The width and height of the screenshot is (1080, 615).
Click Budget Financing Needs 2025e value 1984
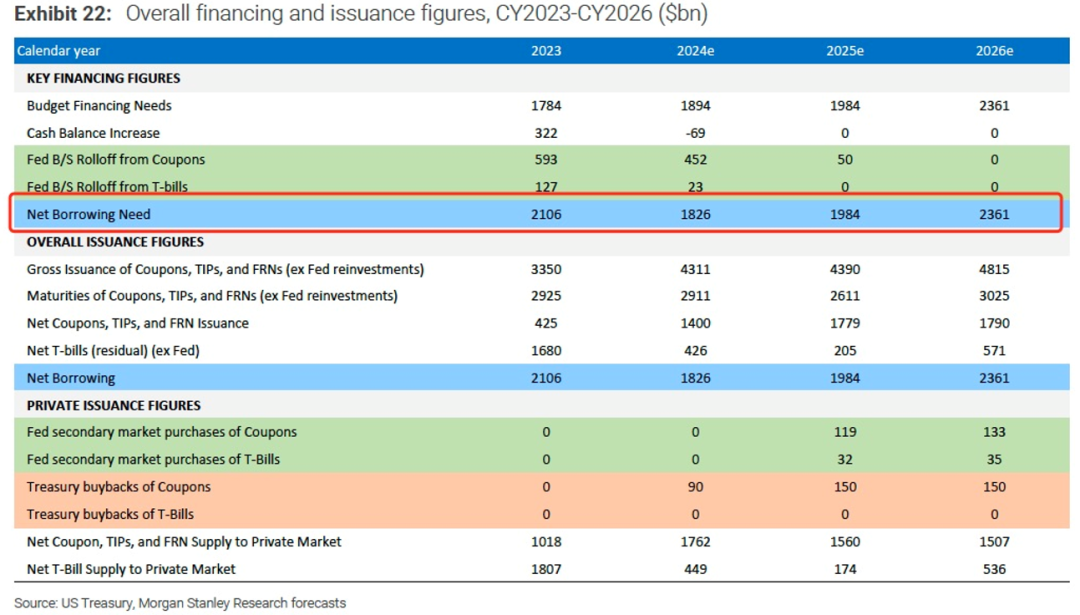[x=844, y=105]
